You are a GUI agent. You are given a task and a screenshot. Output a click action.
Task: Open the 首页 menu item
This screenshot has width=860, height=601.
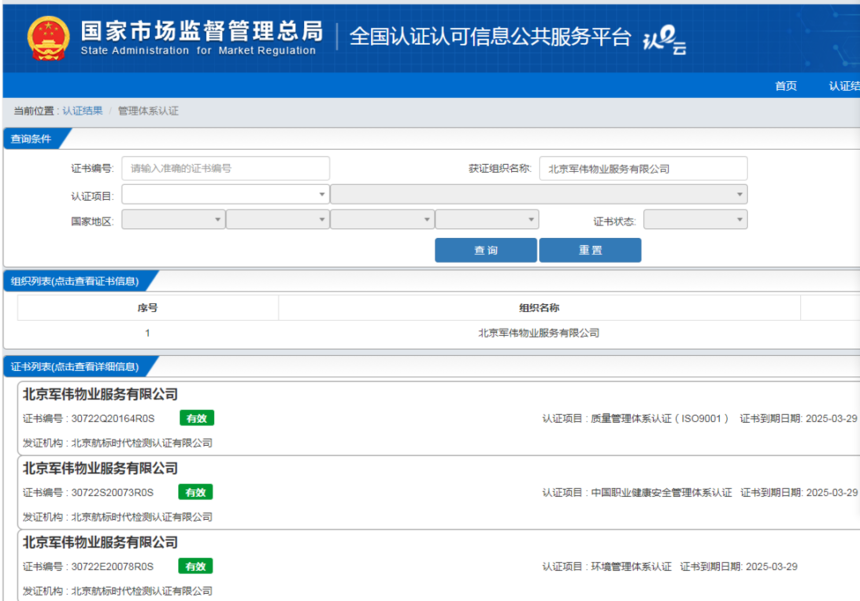click(x=786, y=86)
